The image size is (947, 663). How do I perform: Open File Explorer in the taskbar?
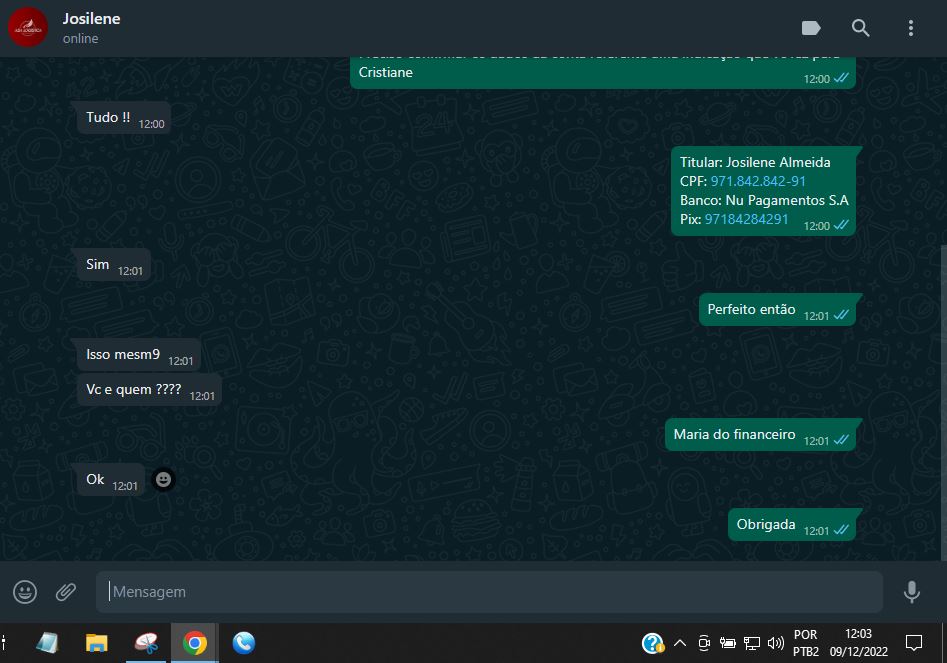96,643
